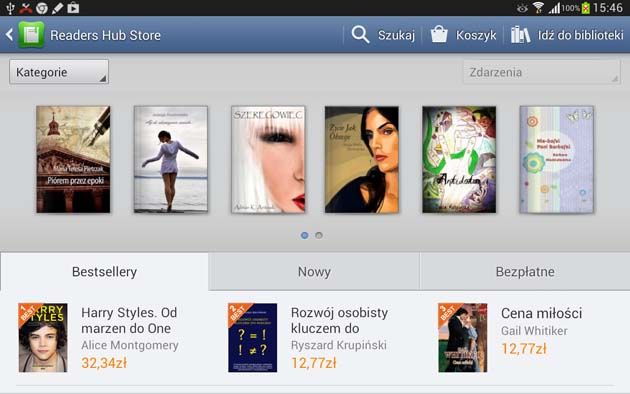Tap the play store bag status icon

tap(73, 8)
